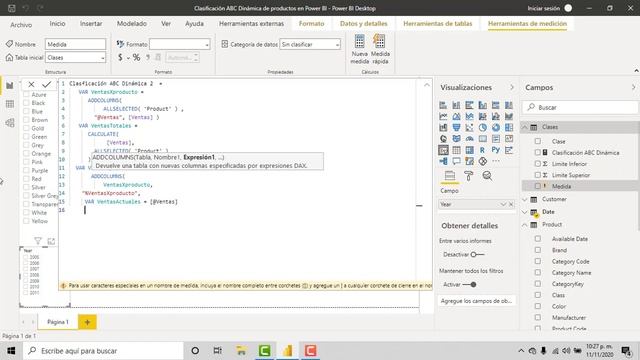
Task: Select the slicer visual
Action: (x=443, y=150)
